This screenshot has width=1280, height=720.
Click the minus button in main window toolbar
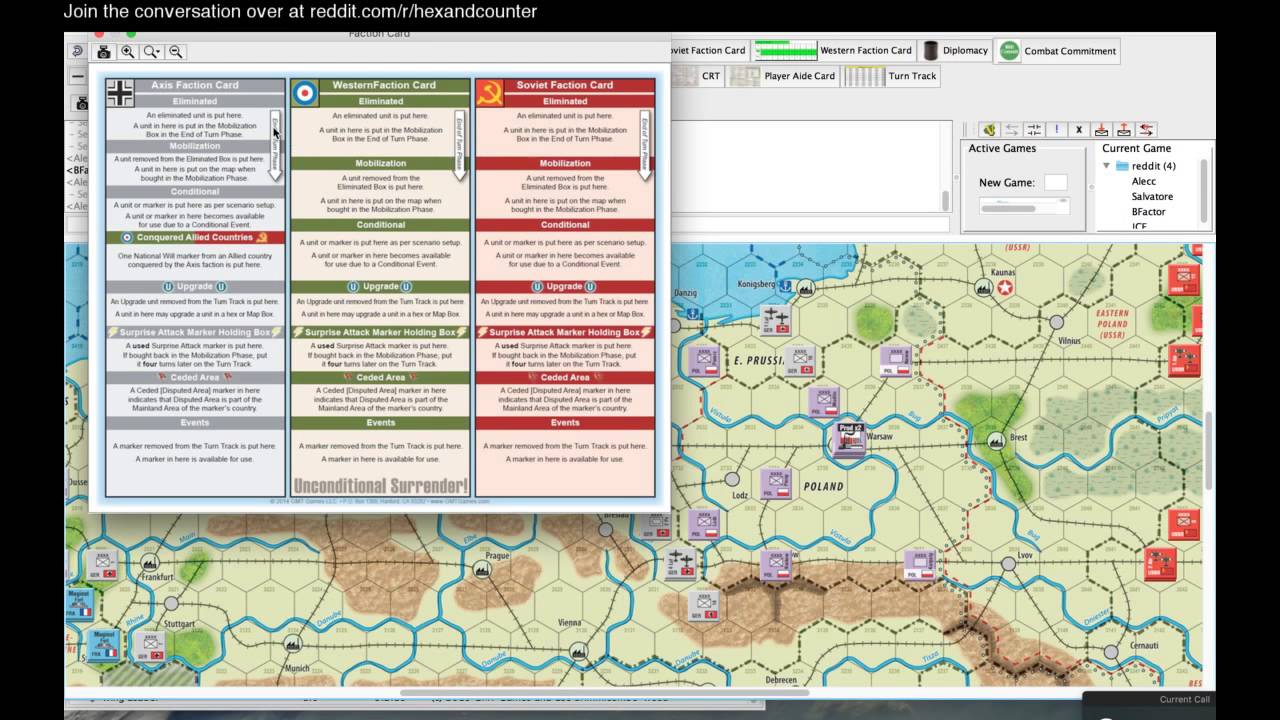coord(77,76)
